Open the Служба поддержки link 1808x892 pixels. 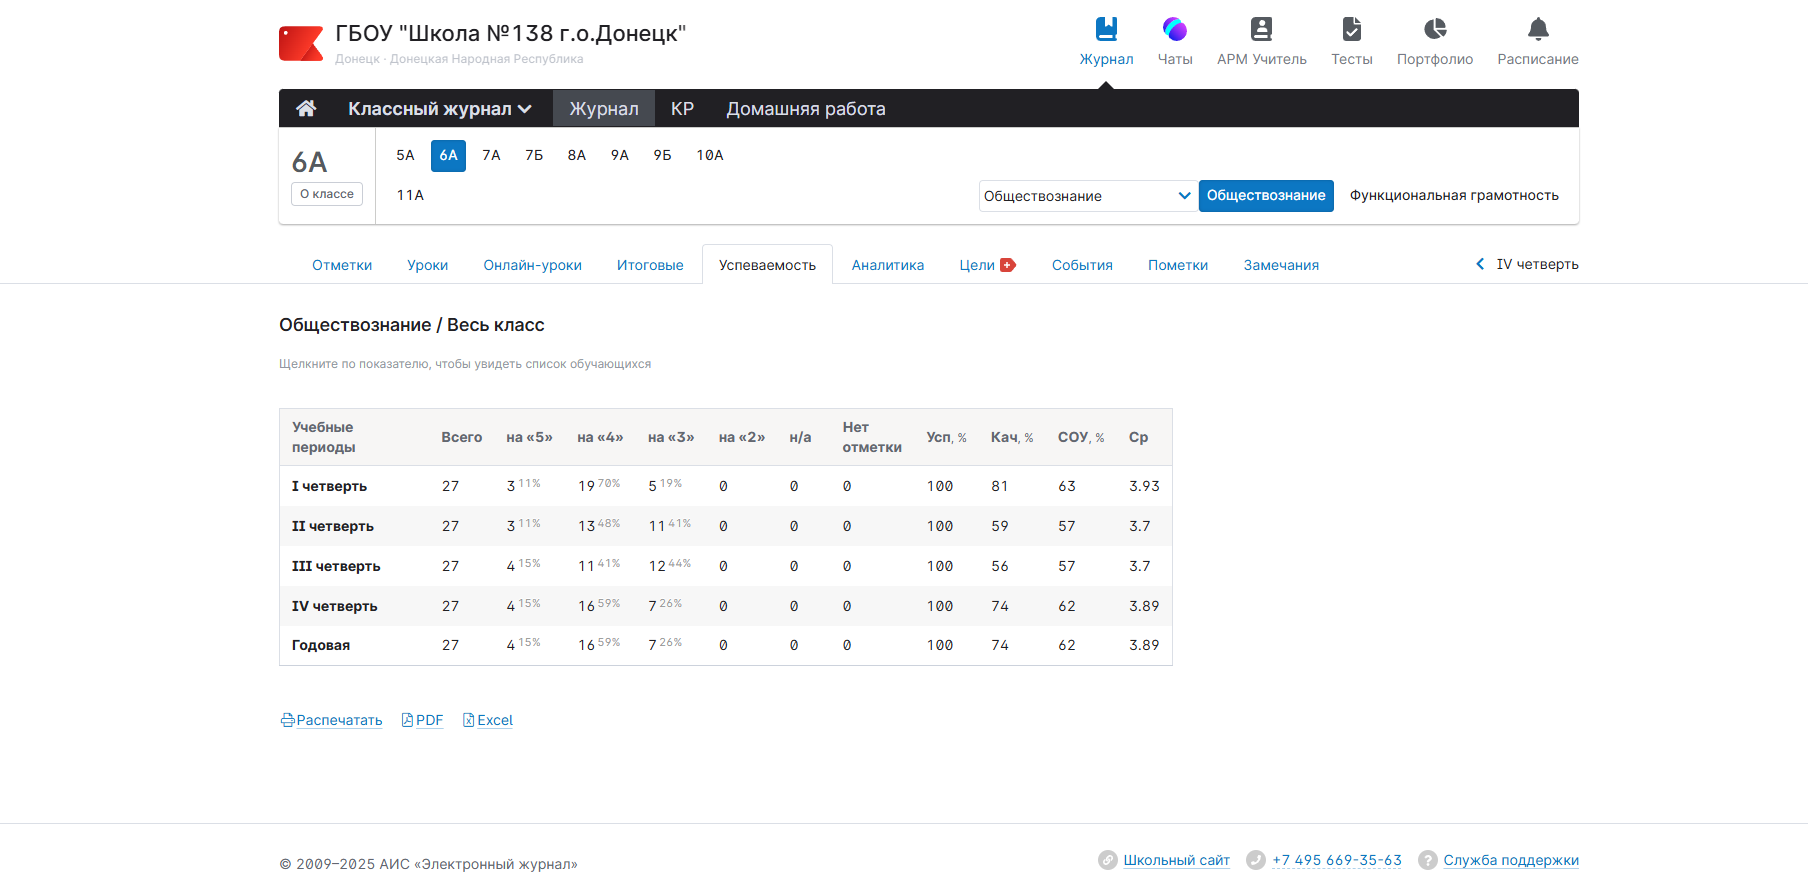click(x=1511, y=860)
